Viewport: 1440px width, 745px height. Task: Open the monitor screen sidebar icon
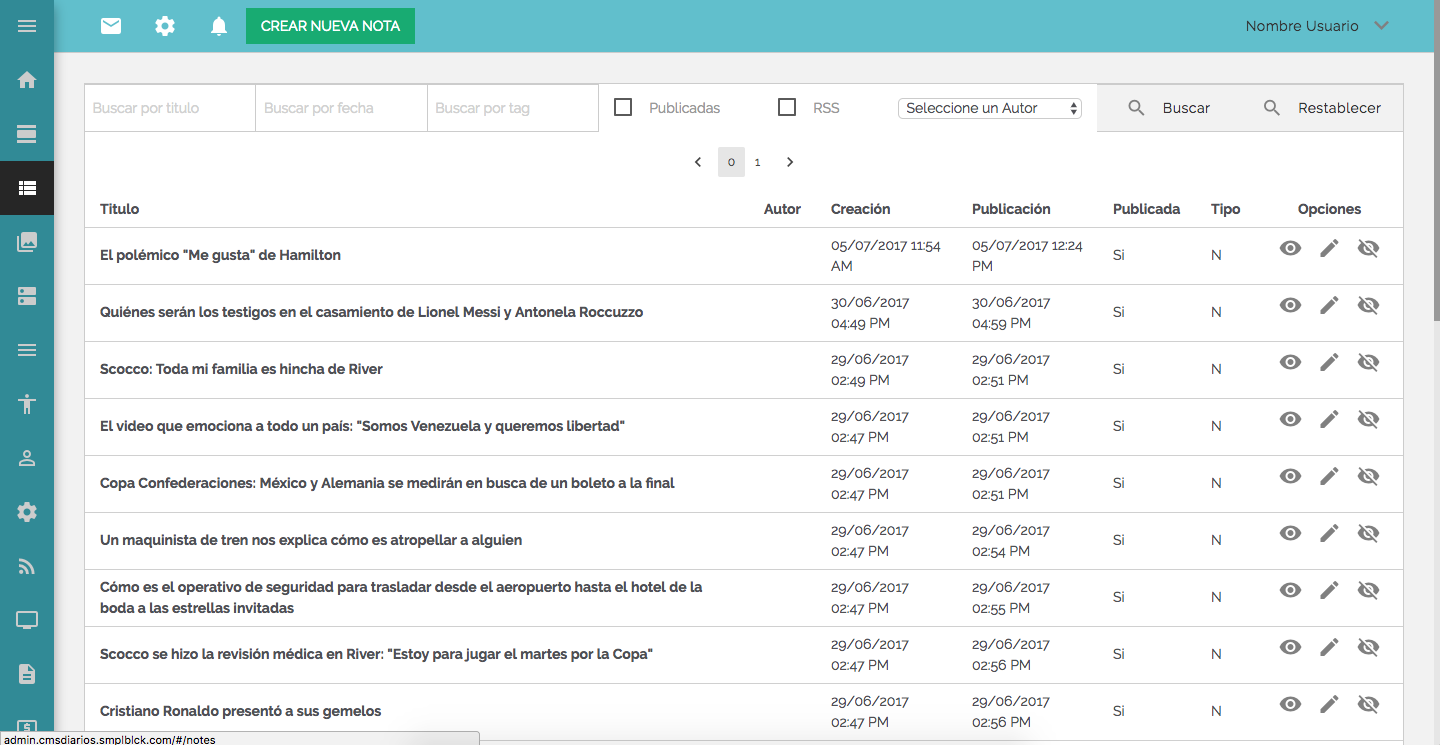click(x=27, y=621)
